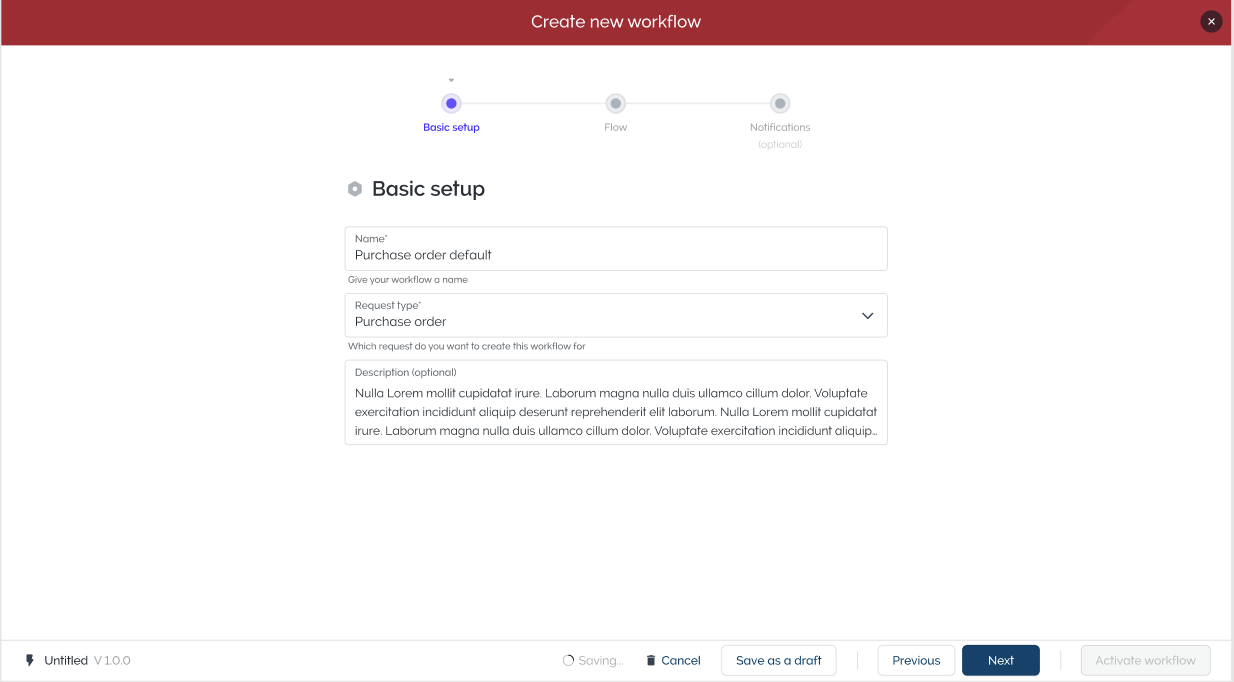1234x682 pixels.
Task: Click the Activate workflow button
Action: pyautogui.click(x=1145, y=660)
